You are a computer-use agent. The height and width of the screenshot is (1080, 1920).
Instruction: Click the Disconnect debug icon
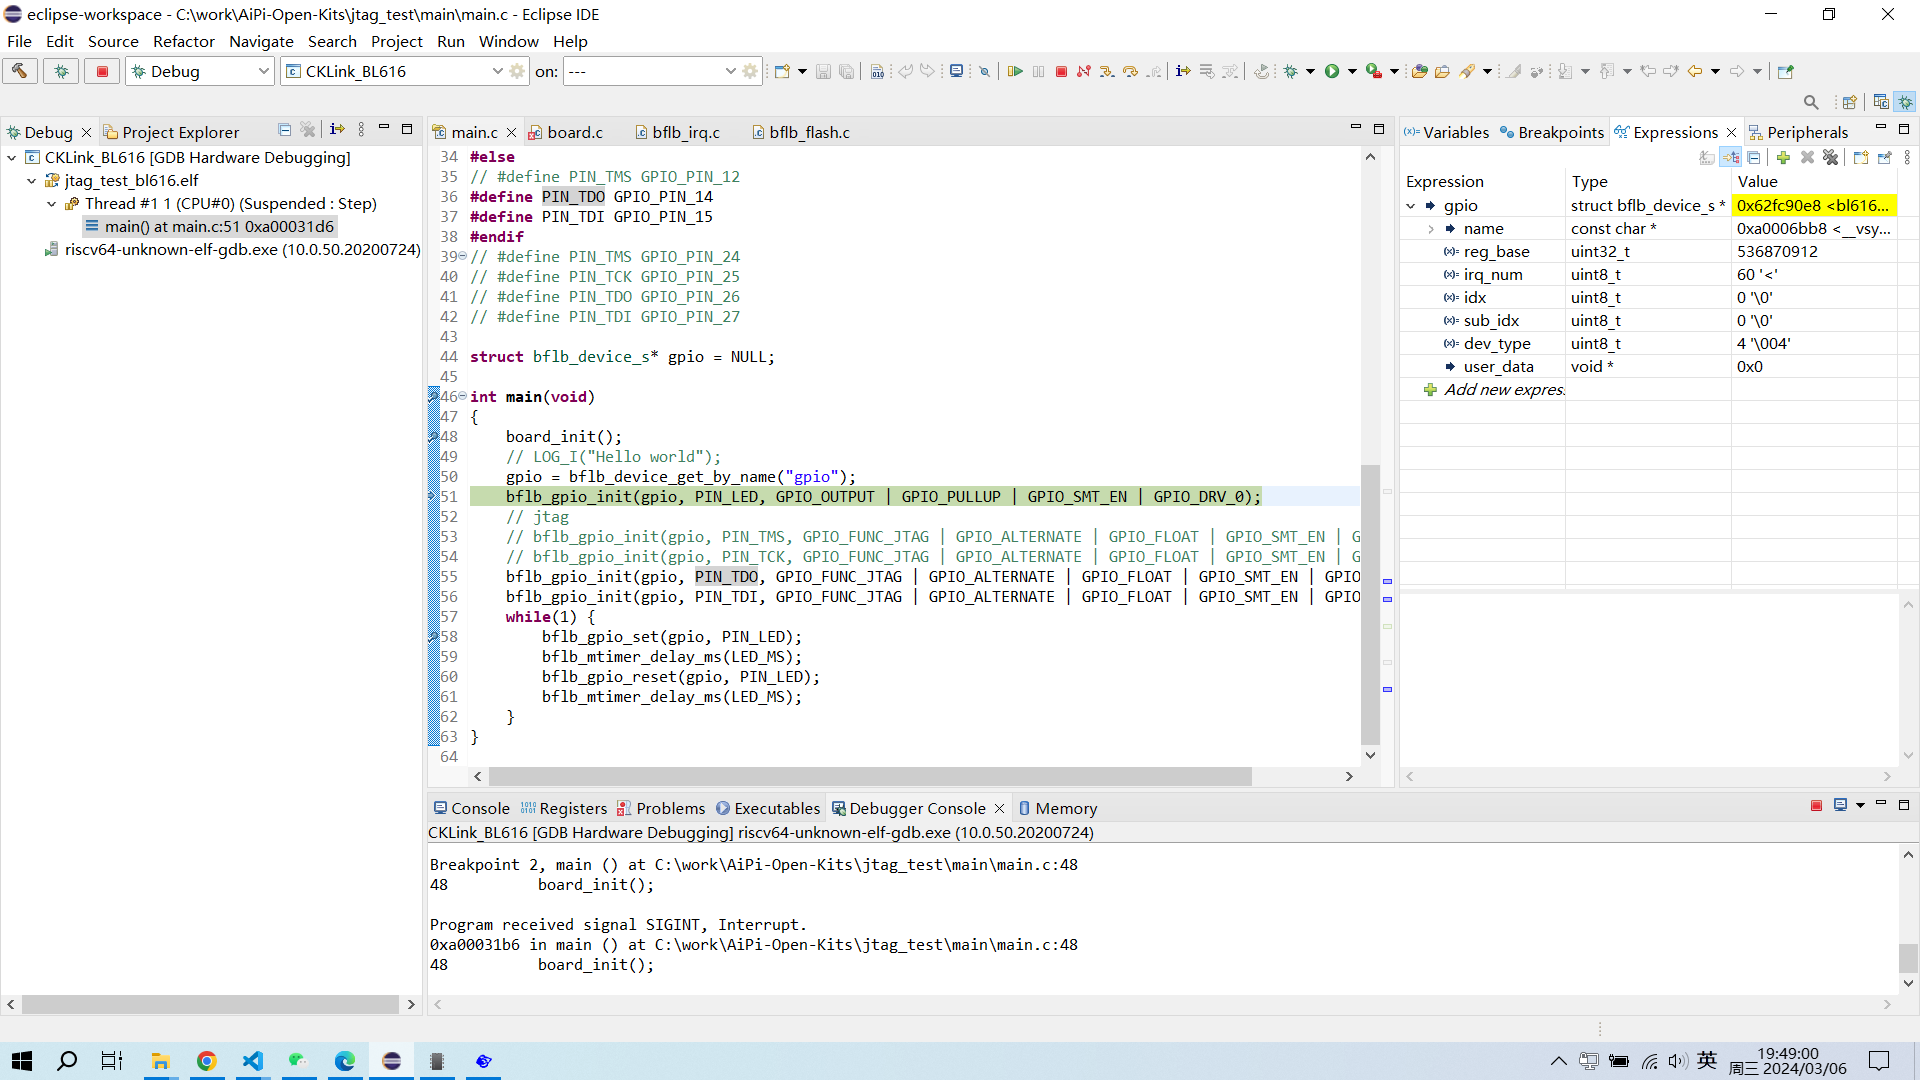pos(1083,71)
